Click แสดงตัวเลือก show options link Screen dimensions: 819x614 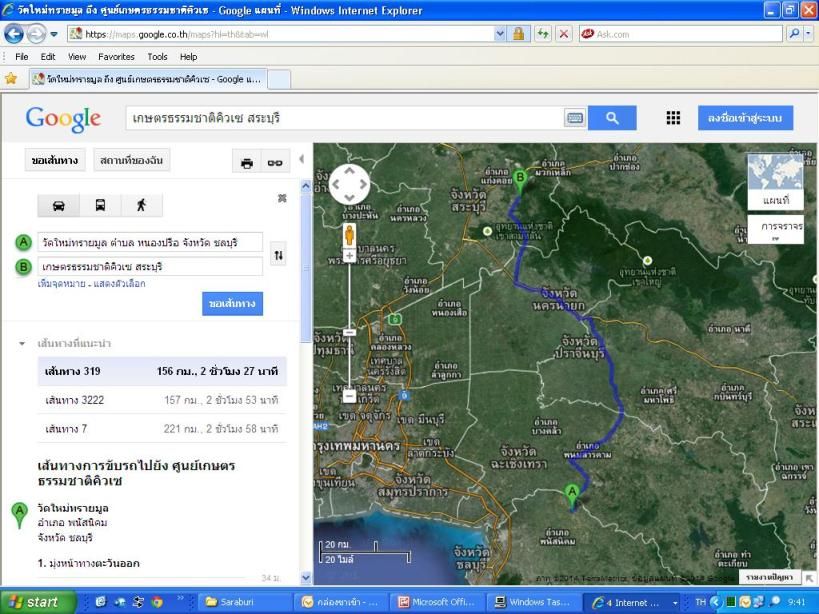click(x=120, y=284)
